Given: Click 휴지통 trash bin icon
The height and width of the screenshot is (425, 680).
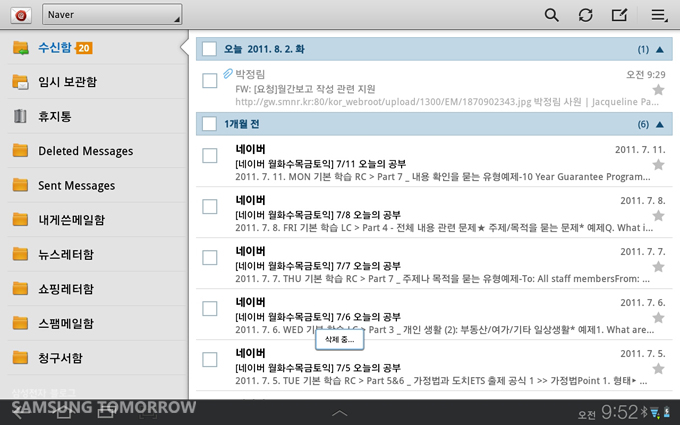Looking at the screenshot, I should (20, 116).
